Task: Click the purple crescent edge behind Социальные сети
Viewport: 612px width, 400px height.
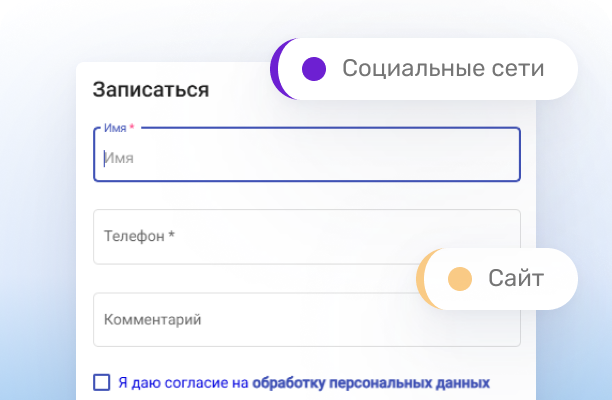Action: tap(276, 70)
